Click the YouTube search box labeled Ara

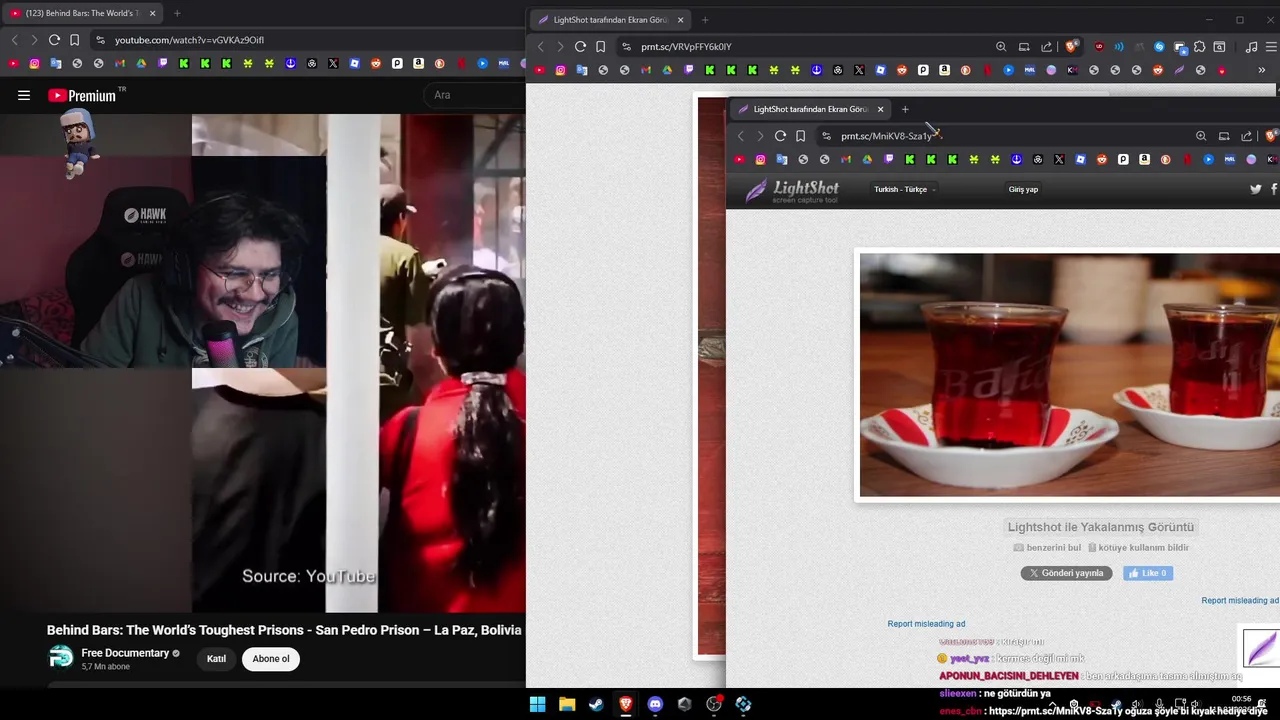click(x=475, y=95)
